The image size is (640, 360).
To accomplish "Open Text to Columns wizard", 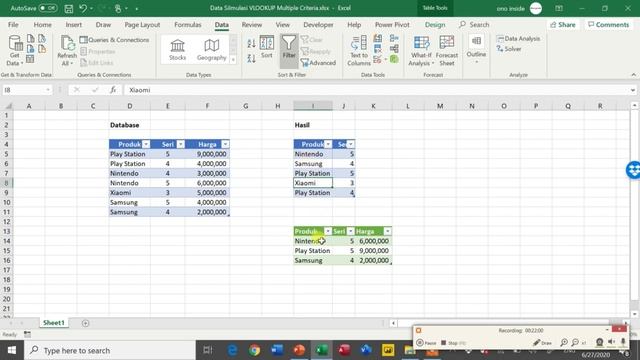I will click(x=359, y=51).
